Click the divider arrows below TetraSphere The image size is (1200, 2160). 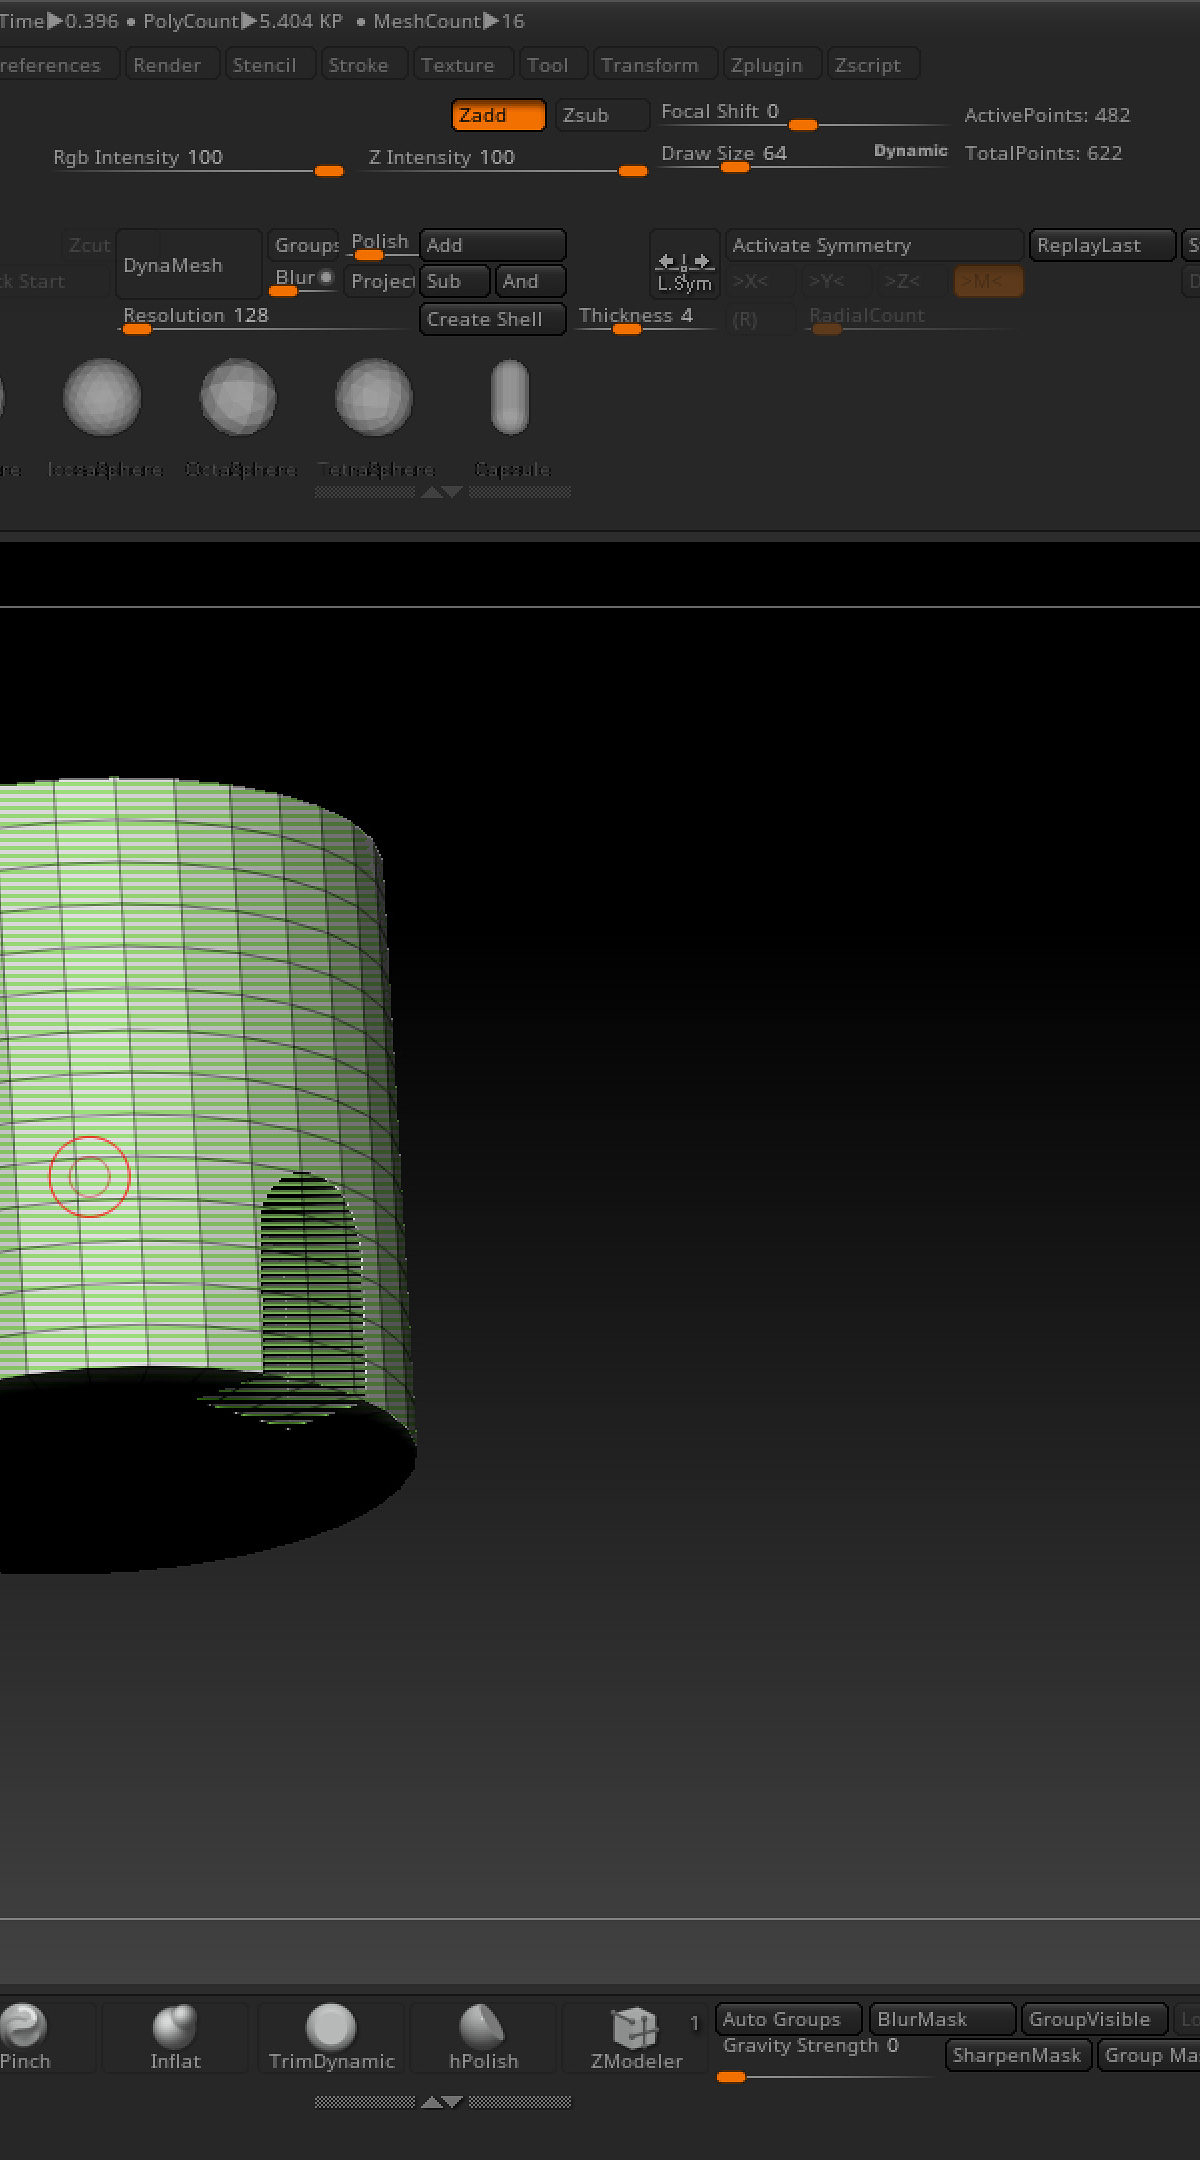(x=441, y=492)
